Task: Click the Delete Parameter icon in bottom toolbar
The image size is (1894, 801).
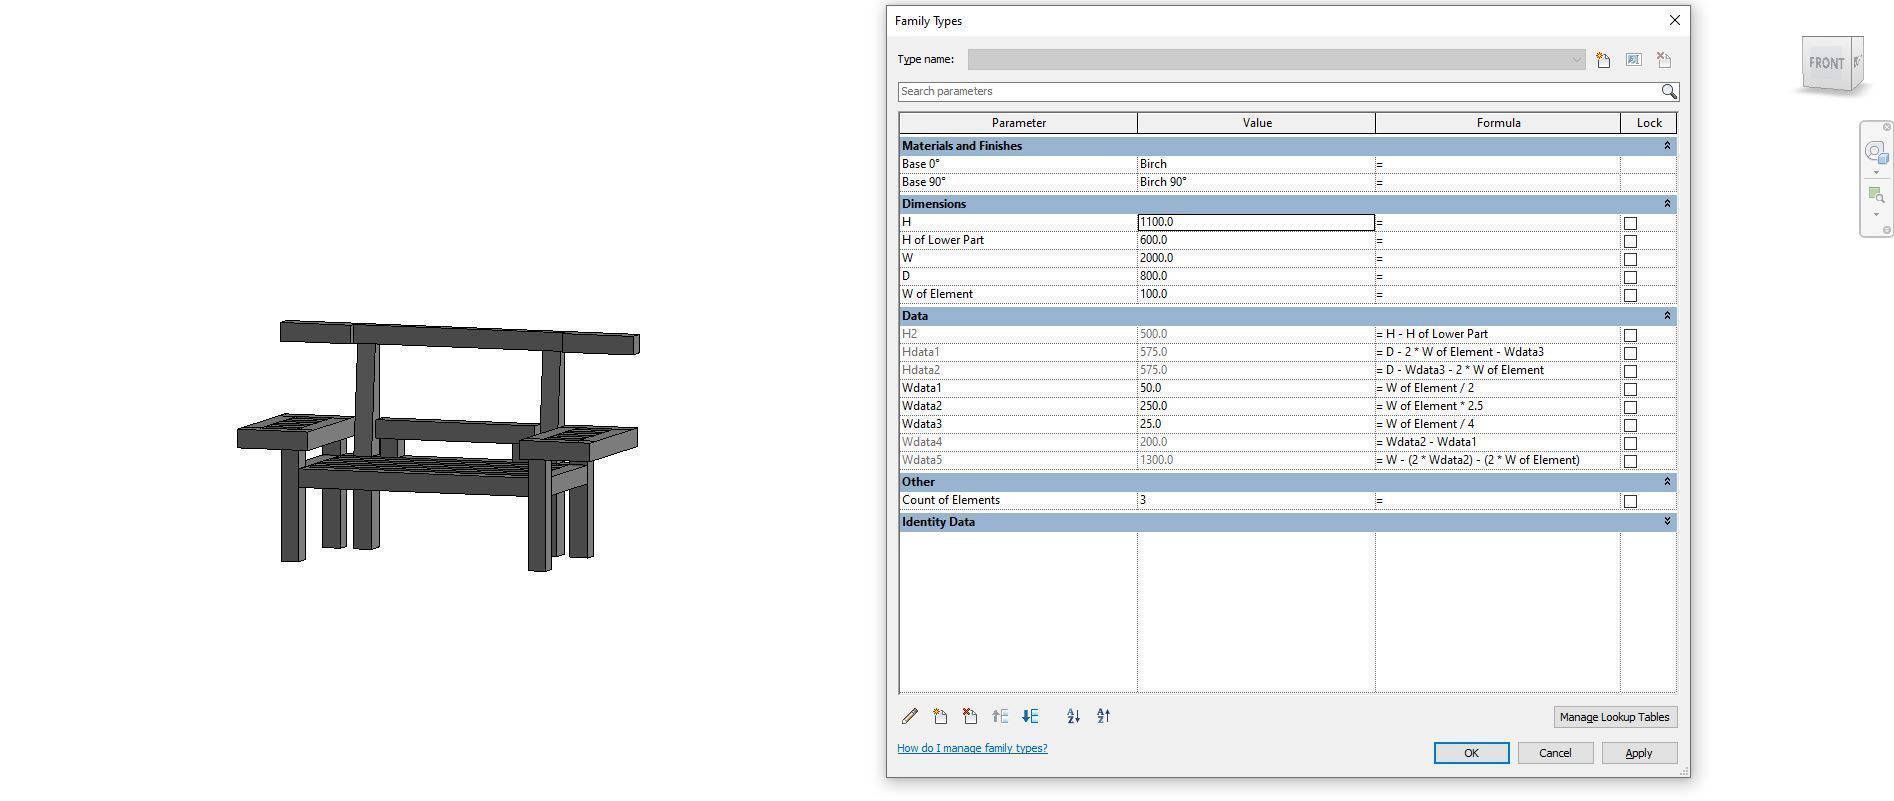Action: [970, 716]
